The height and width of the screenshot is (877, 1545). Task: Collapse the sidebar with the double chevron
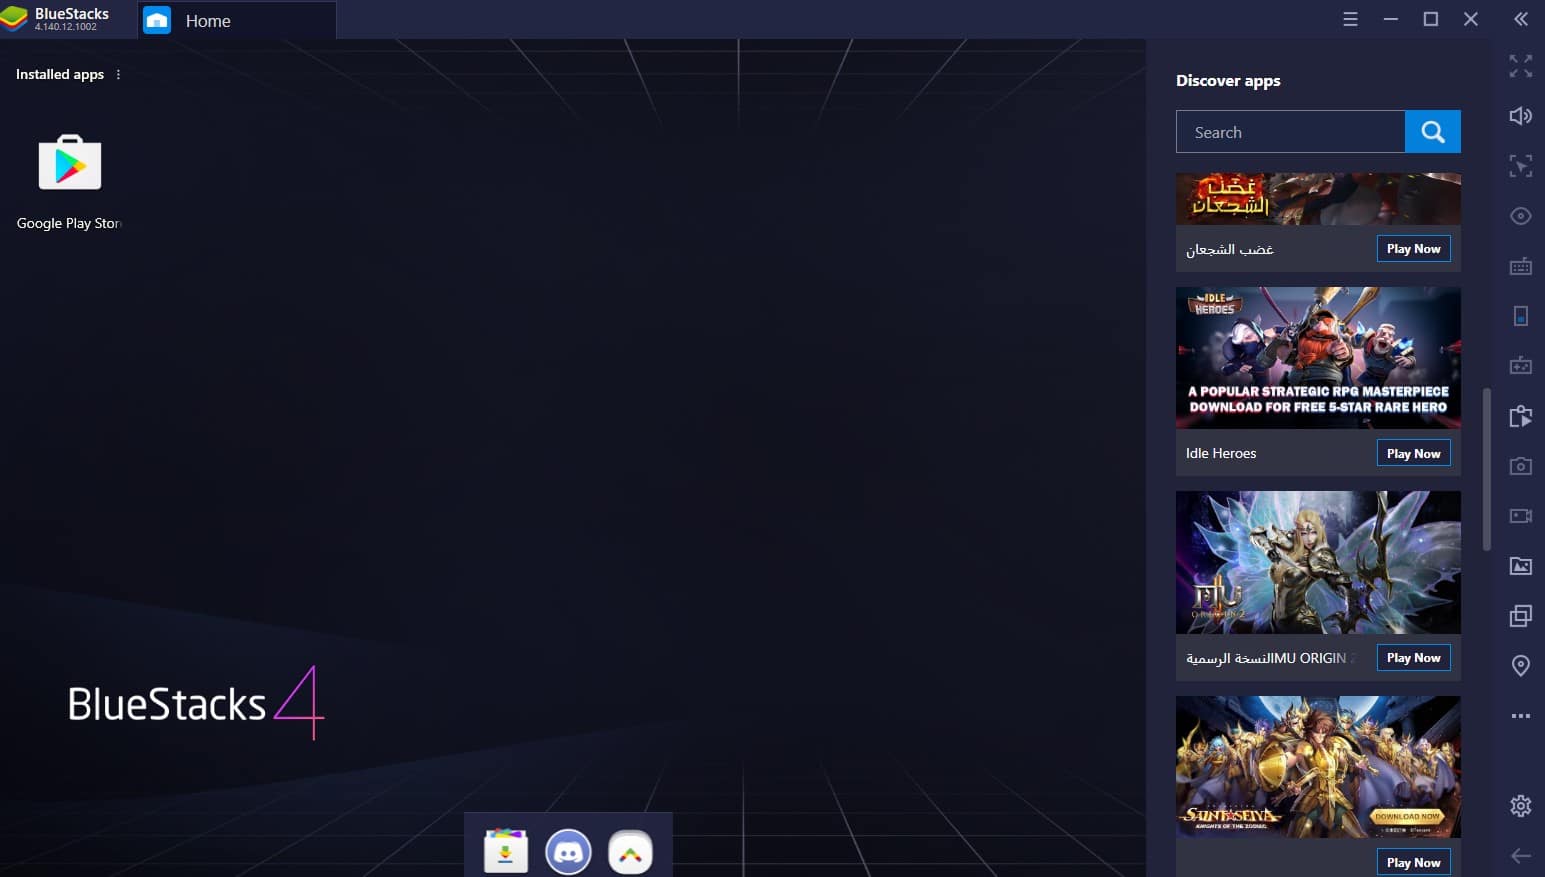[1520, 19]
